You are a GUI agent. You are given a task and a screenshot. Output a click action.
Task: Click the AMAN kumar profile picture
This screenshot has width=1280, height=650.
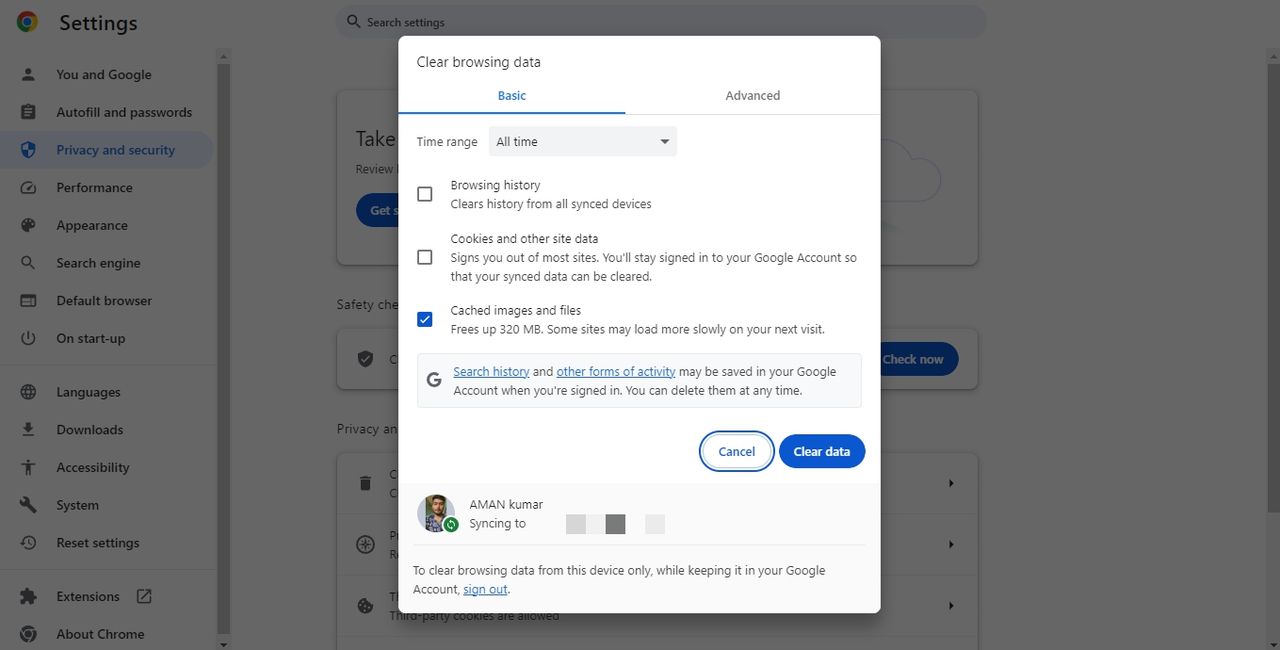(436, 513)
